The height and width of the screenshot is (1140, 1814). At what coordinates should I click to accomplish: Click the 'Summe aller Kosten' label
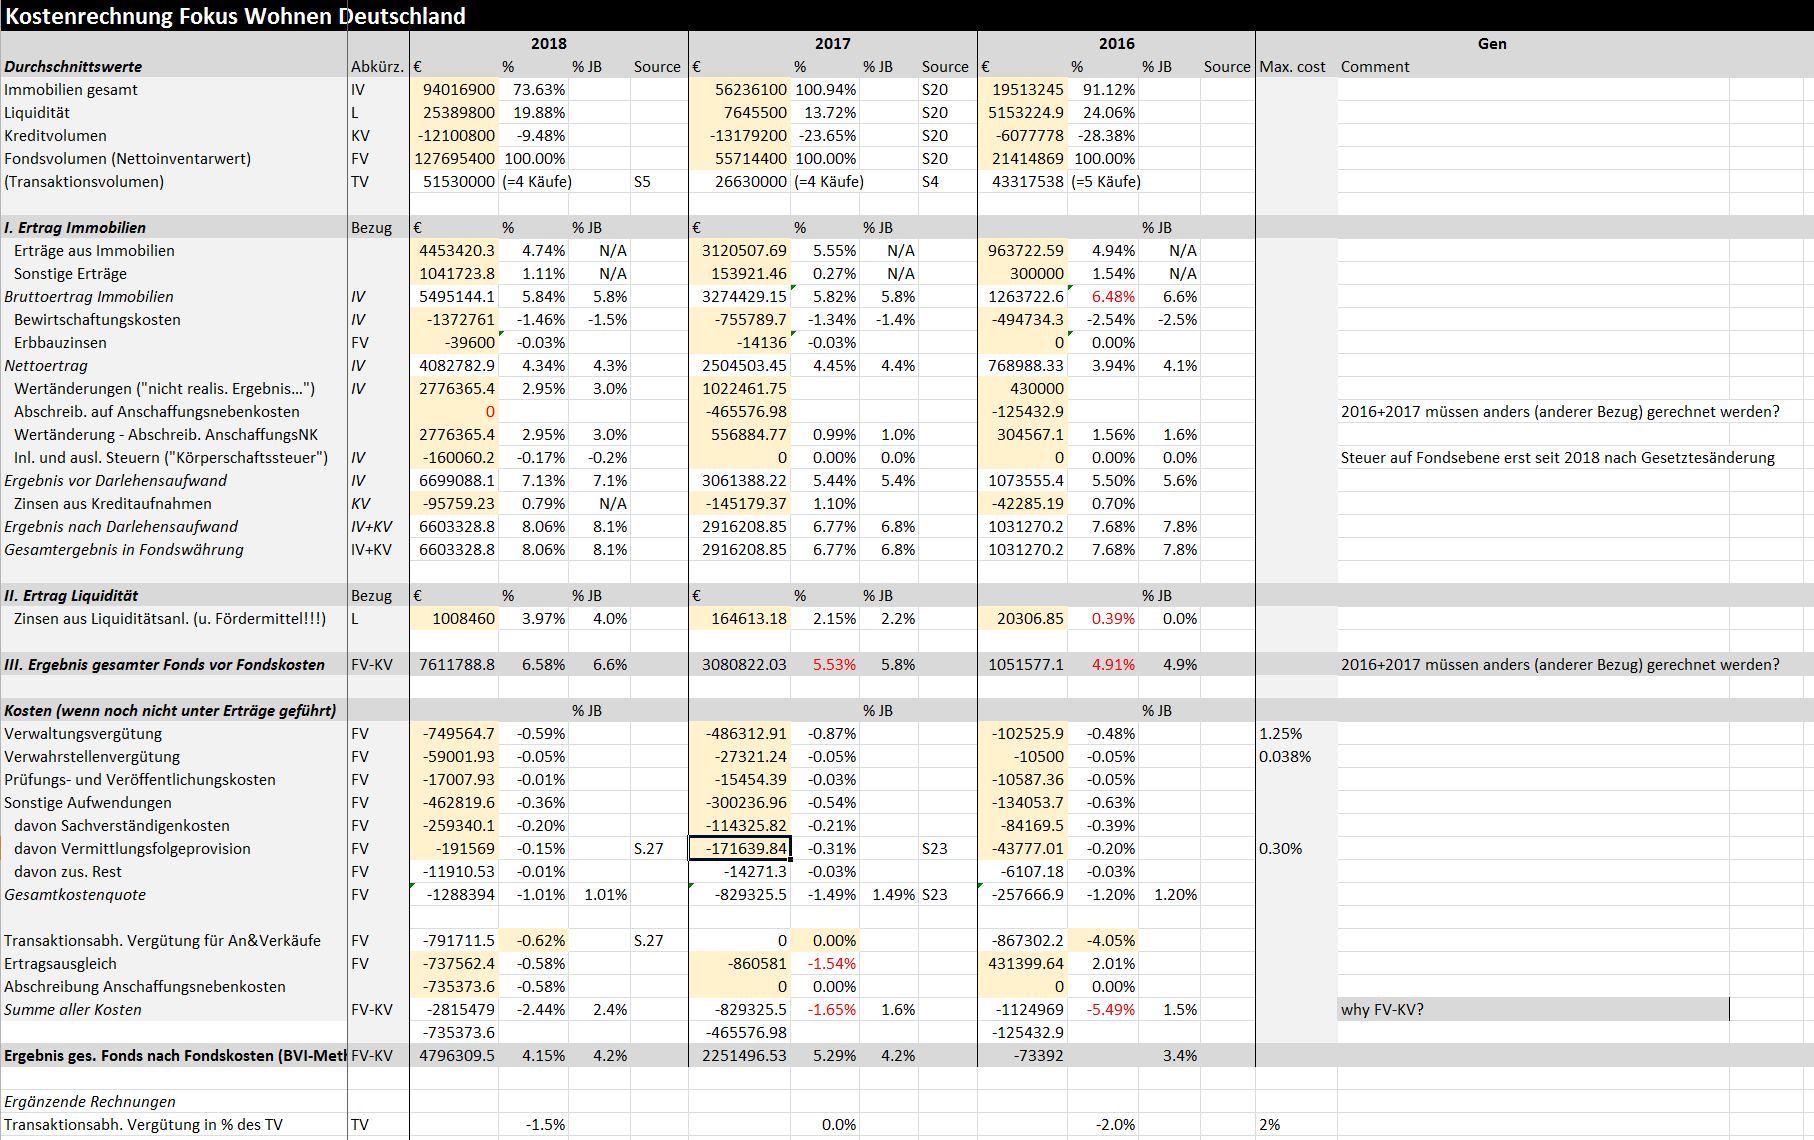73,1010
